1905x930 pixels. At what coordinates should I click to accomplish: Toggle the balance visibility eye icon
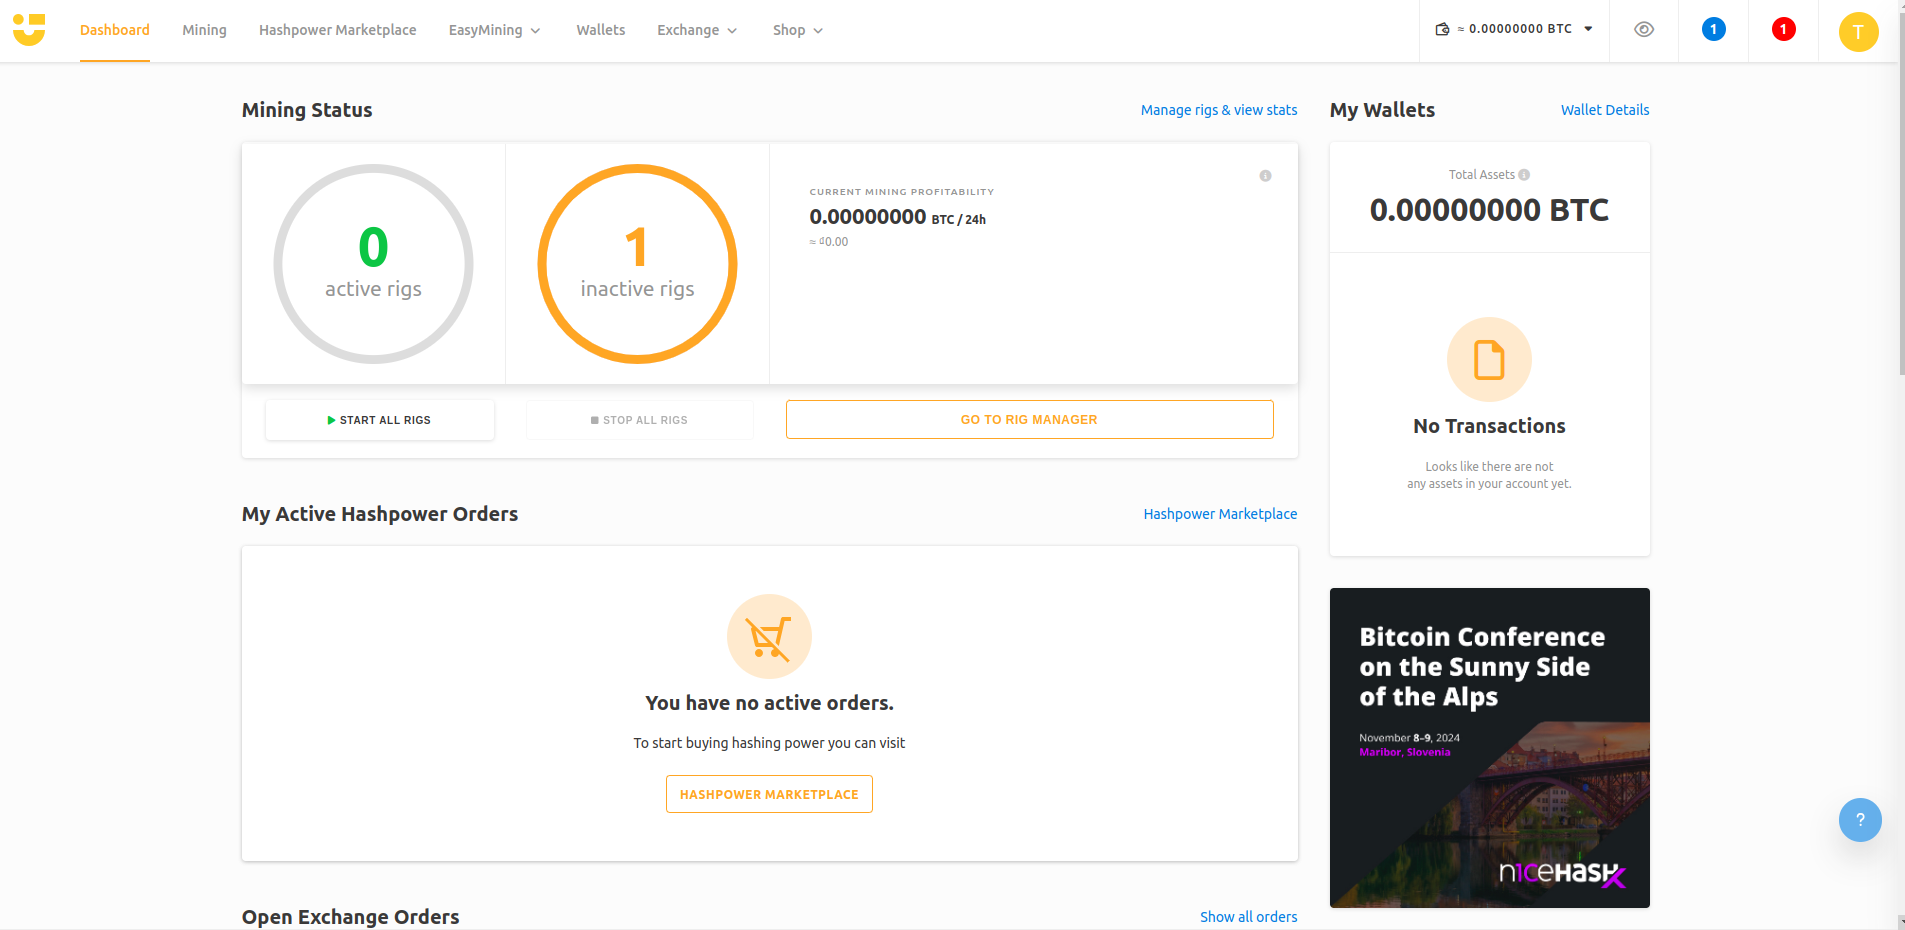pos(1643,30)
